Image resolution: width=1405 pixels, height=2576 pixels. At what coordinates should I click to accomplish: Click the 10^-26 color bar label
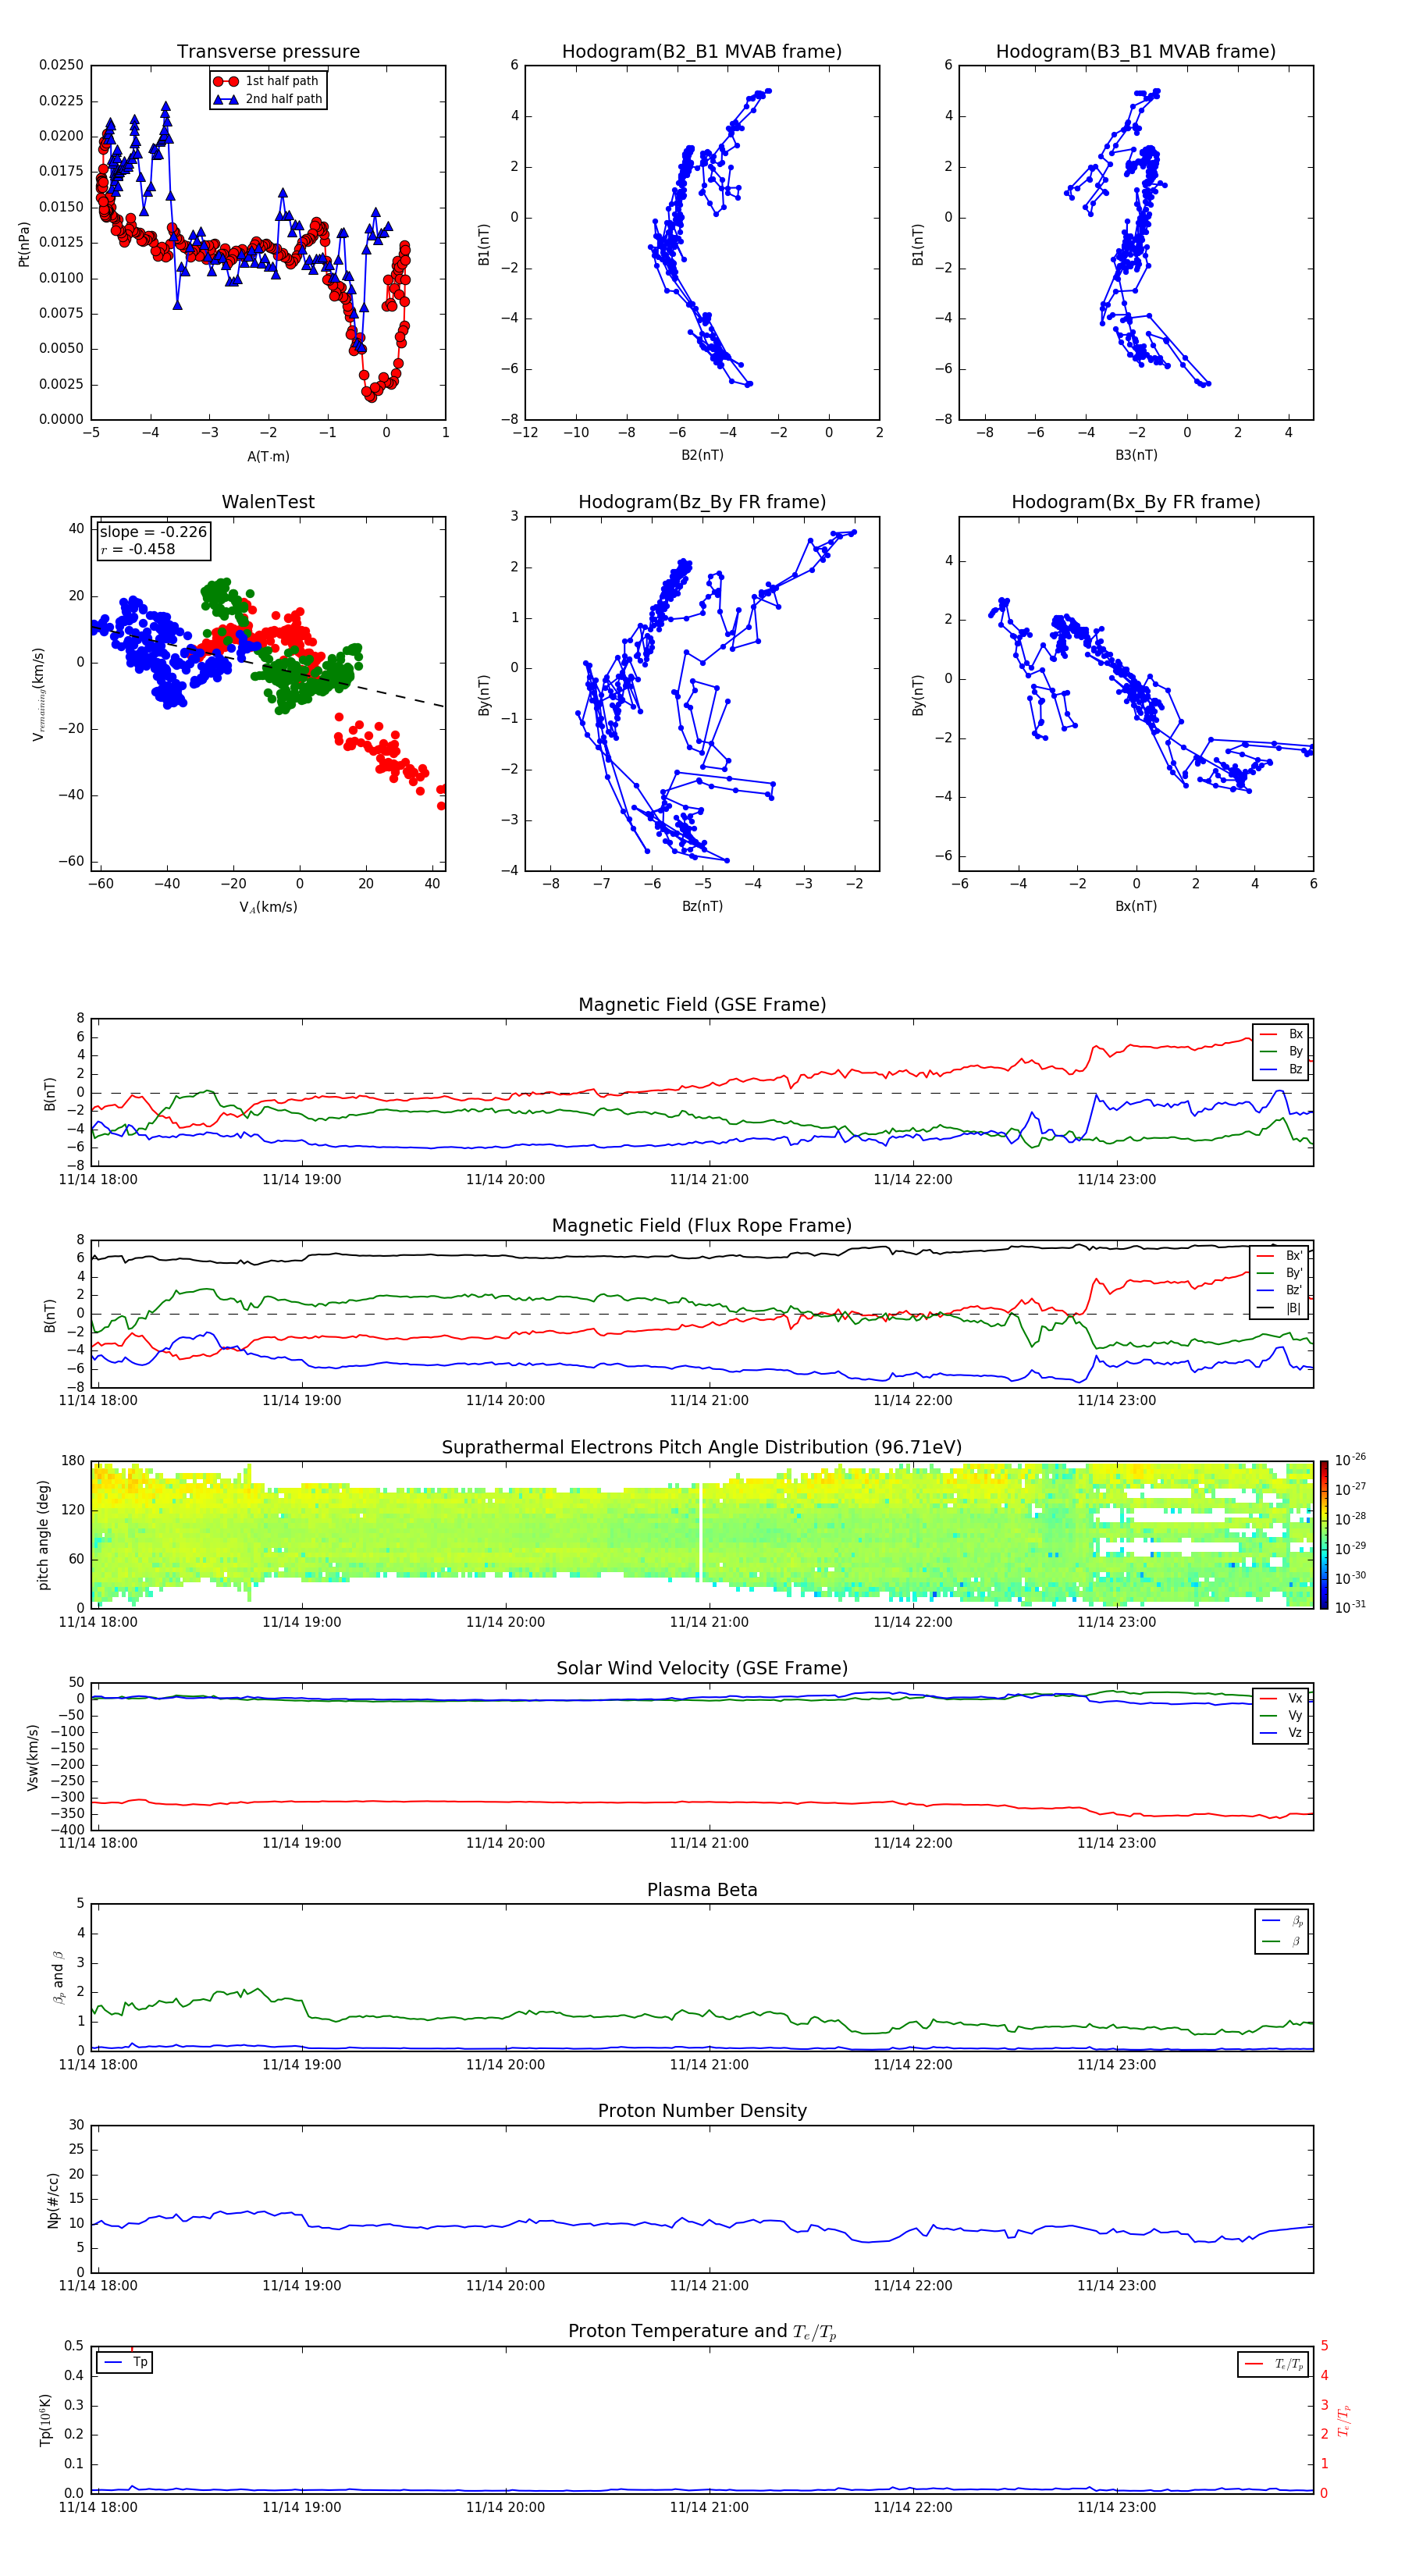coord(1350,1460)
